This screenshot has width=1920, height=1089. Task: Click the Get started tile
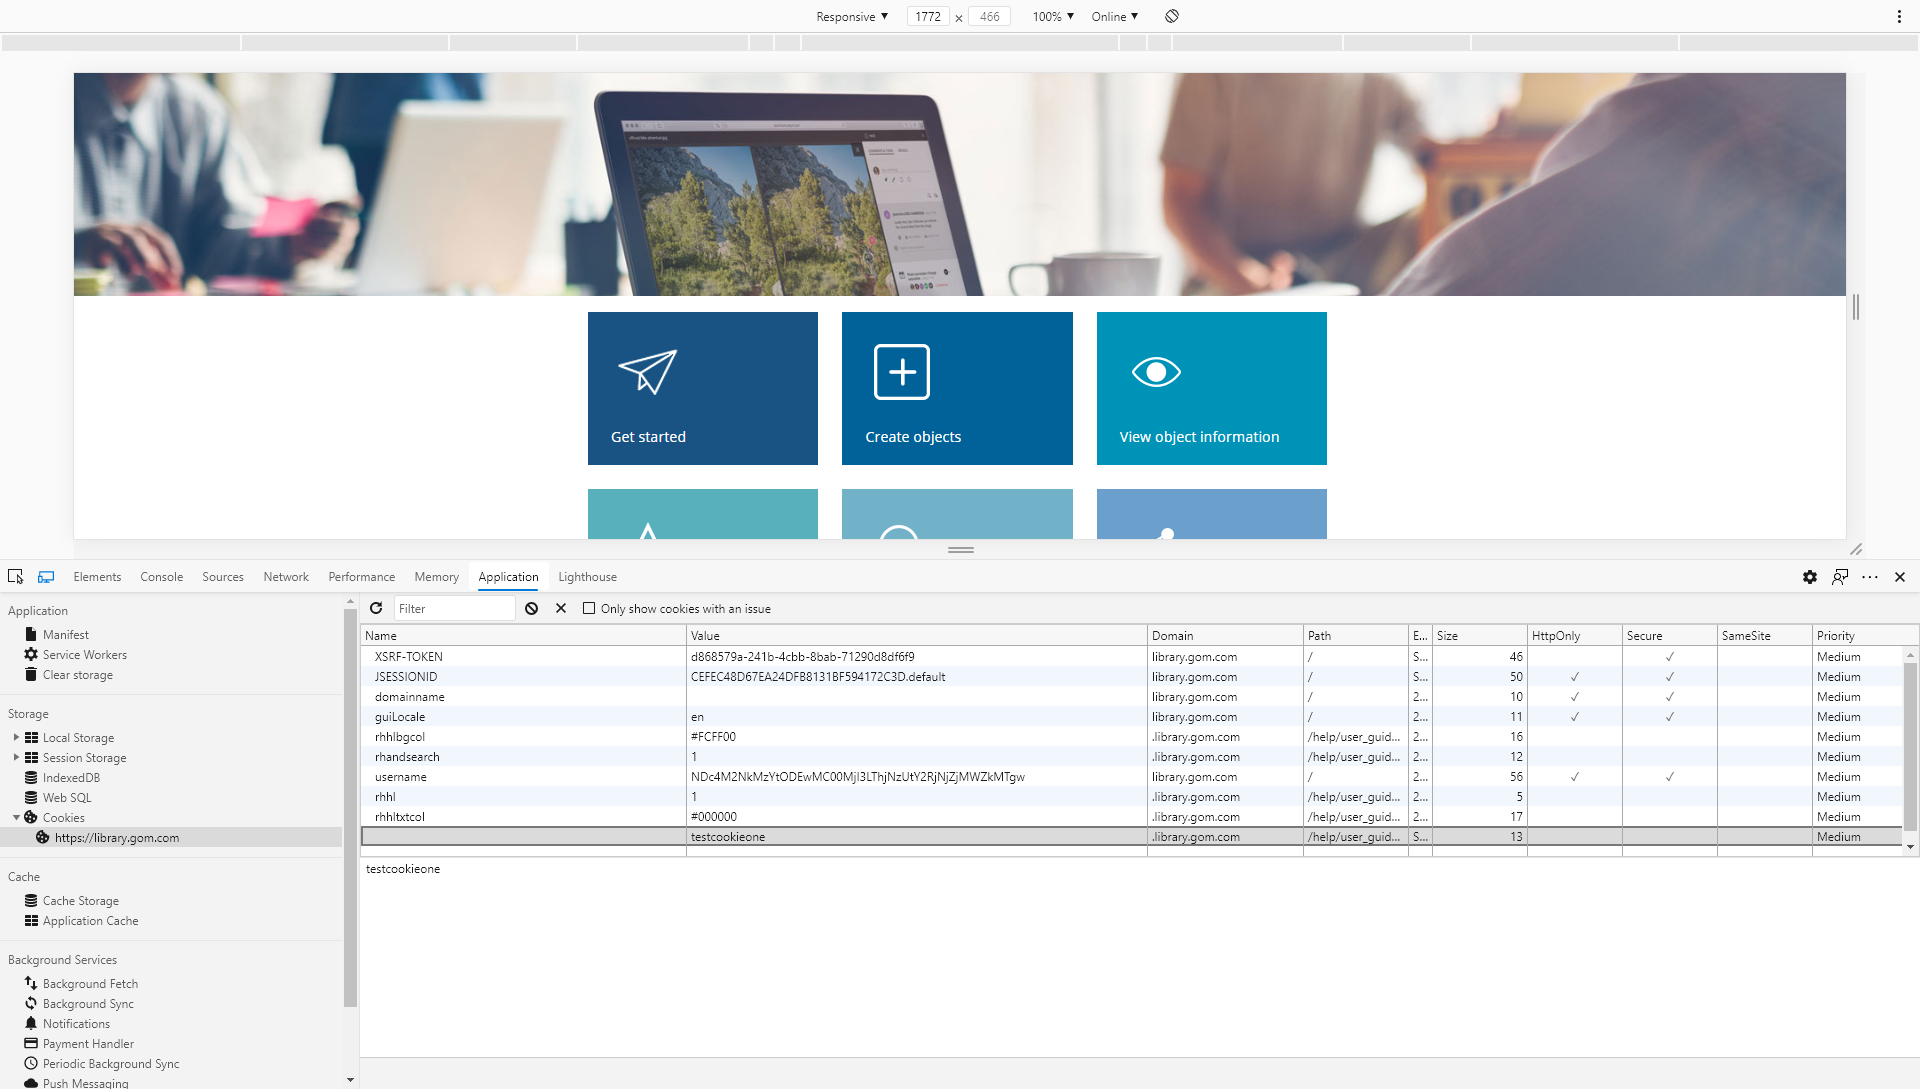coord(703,388)
